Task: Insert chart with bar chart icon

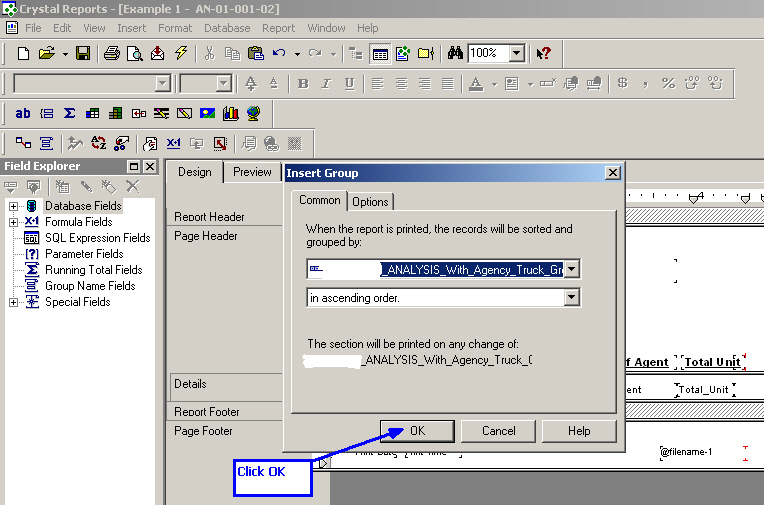Action: coord(230,114)
